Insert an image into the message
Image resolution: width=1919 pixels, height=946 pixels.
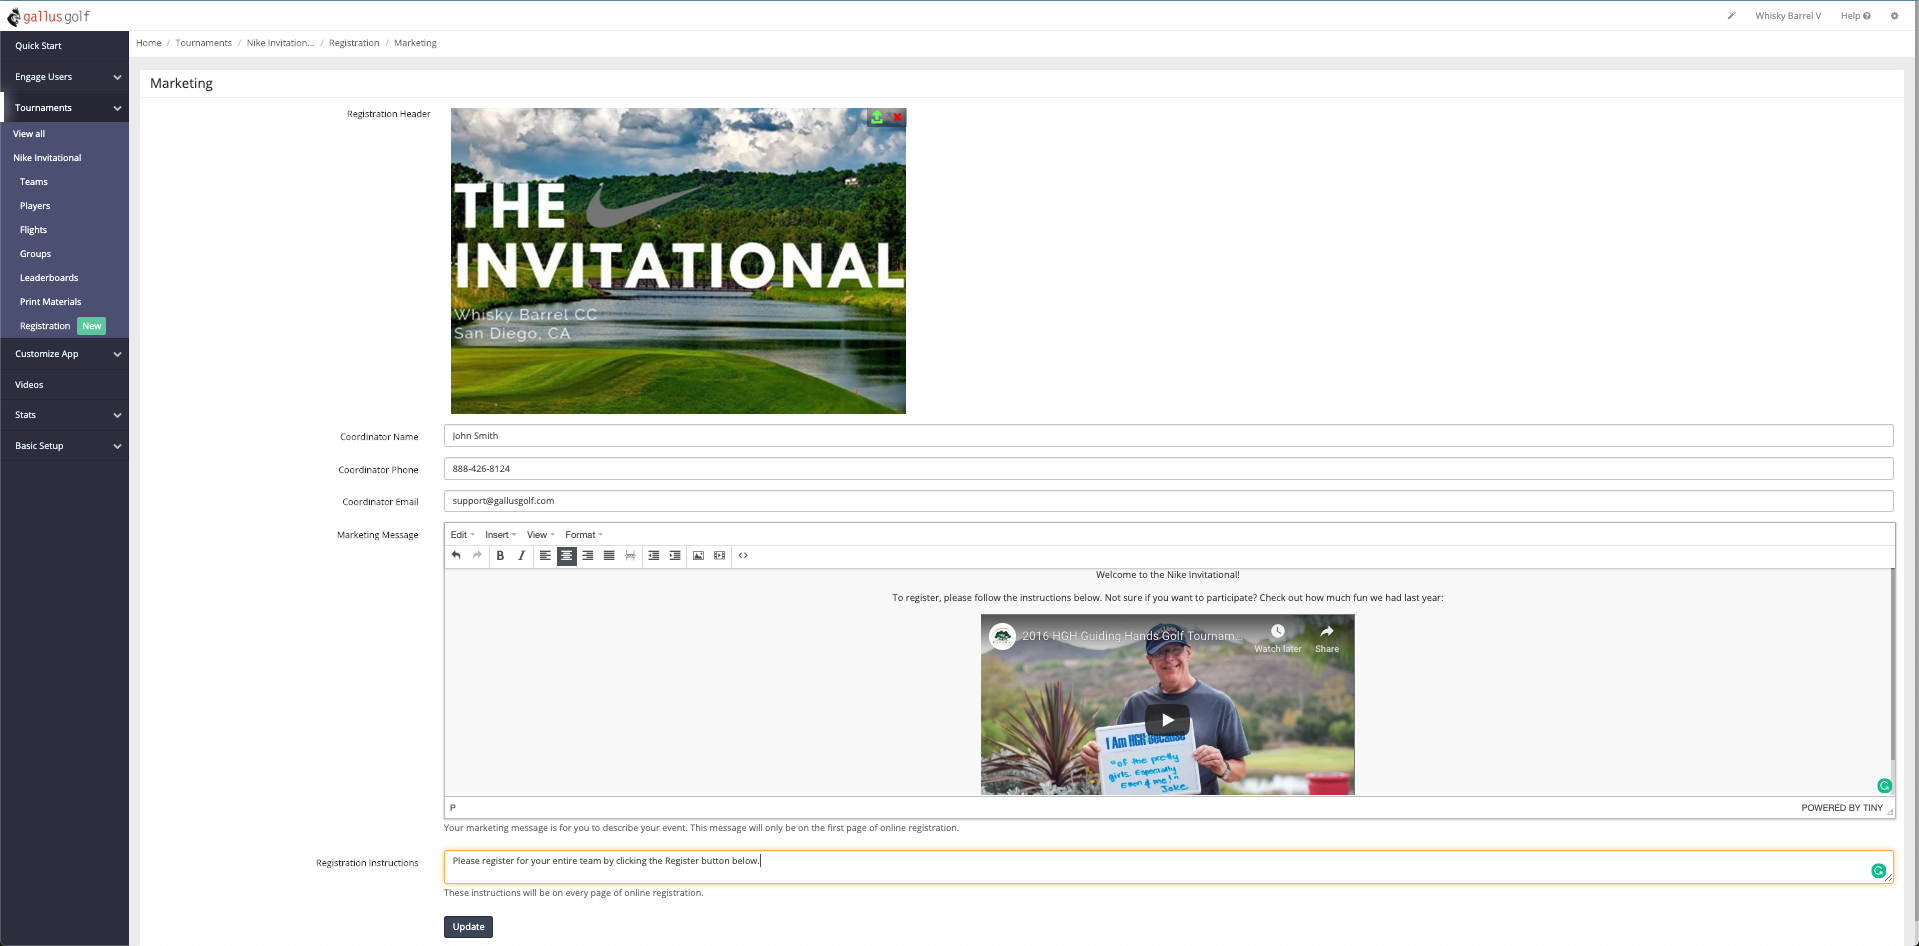[698, 556]
